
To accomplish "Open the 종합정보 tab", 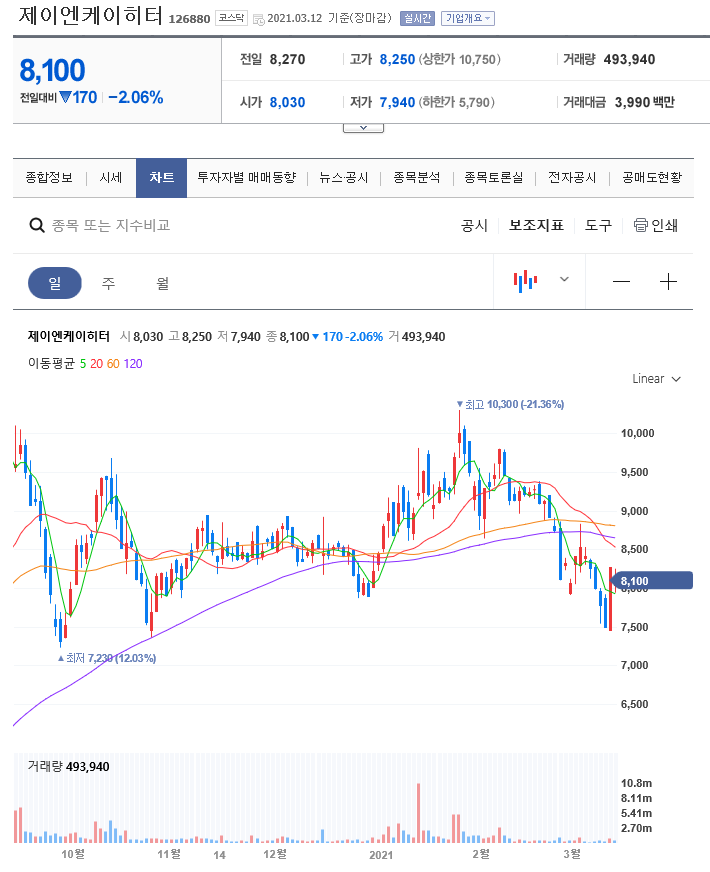I will click(x=49, y=177).
